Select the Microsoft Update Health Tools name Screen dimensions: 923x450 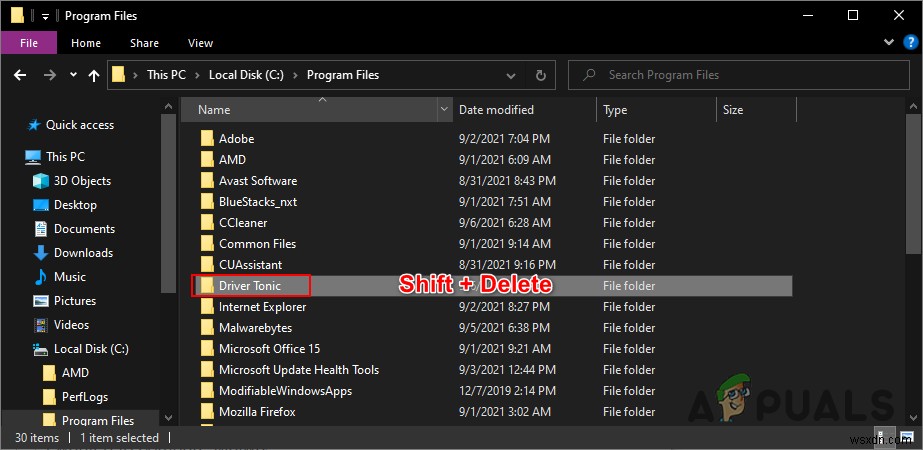click(x=299, y=370)
